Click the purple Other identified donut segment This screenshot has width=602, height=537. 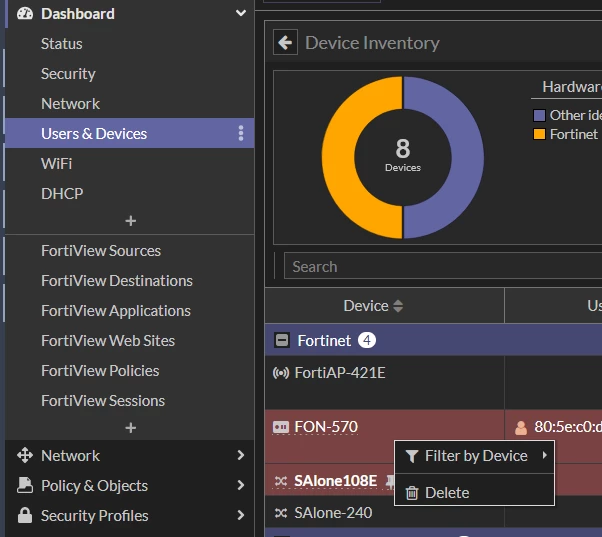(x=466, y=157)
